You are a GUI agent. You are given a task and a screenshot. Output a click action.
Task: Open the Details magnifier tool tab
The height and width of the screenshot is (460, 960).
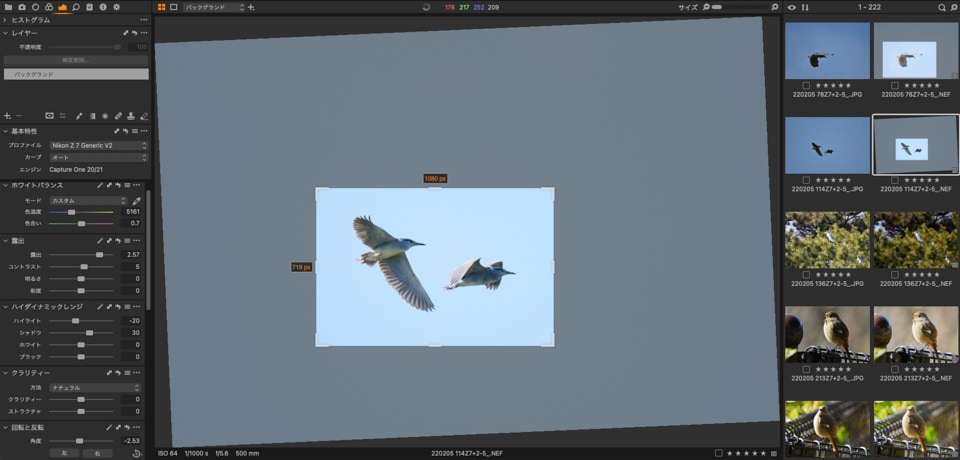(x=76, y=7)
